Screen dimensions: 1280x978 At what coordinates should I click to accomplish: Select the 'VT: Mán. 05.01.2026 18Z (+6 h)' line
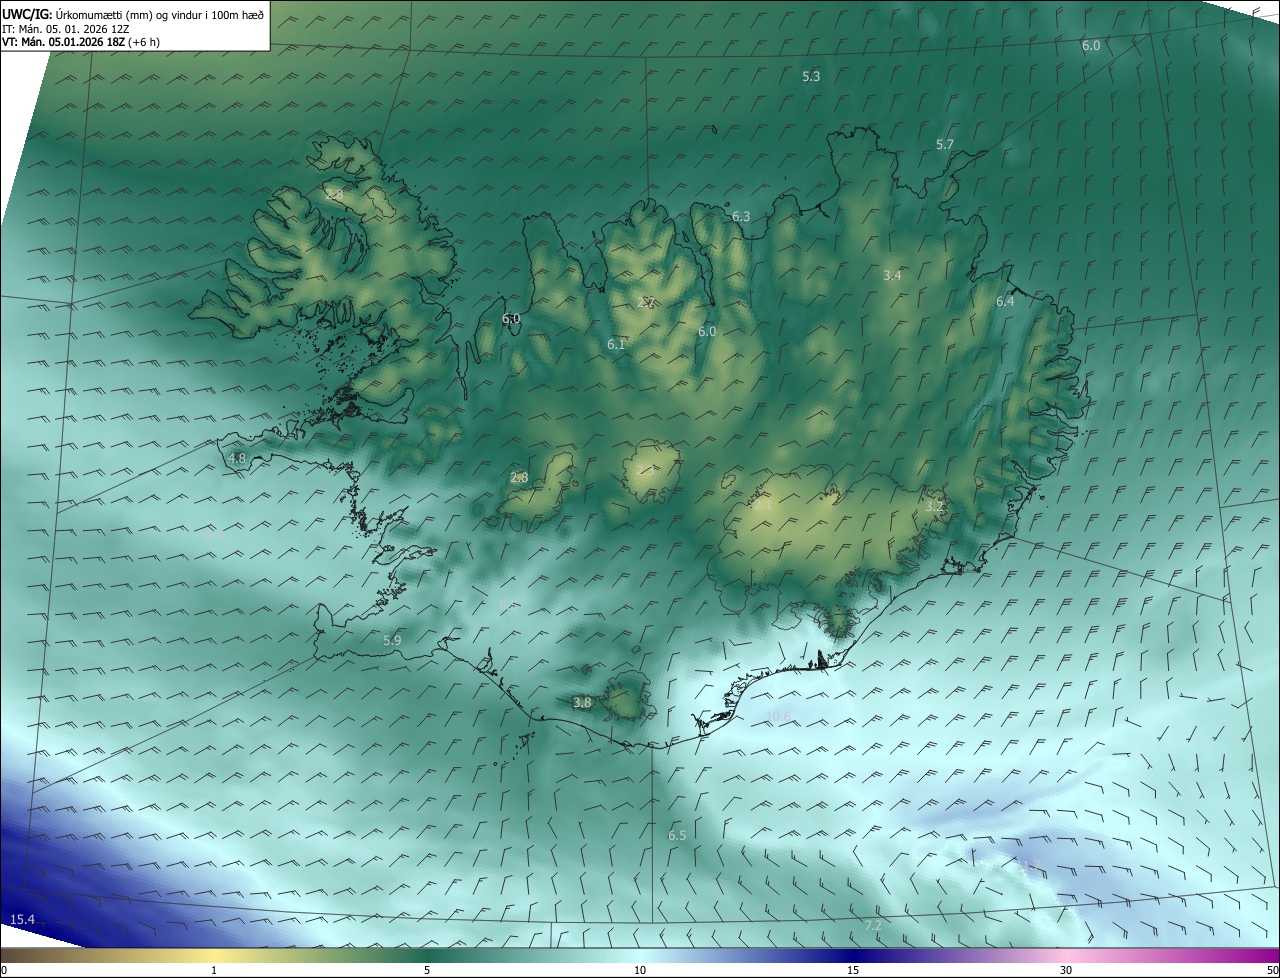[x=81, y=43]
